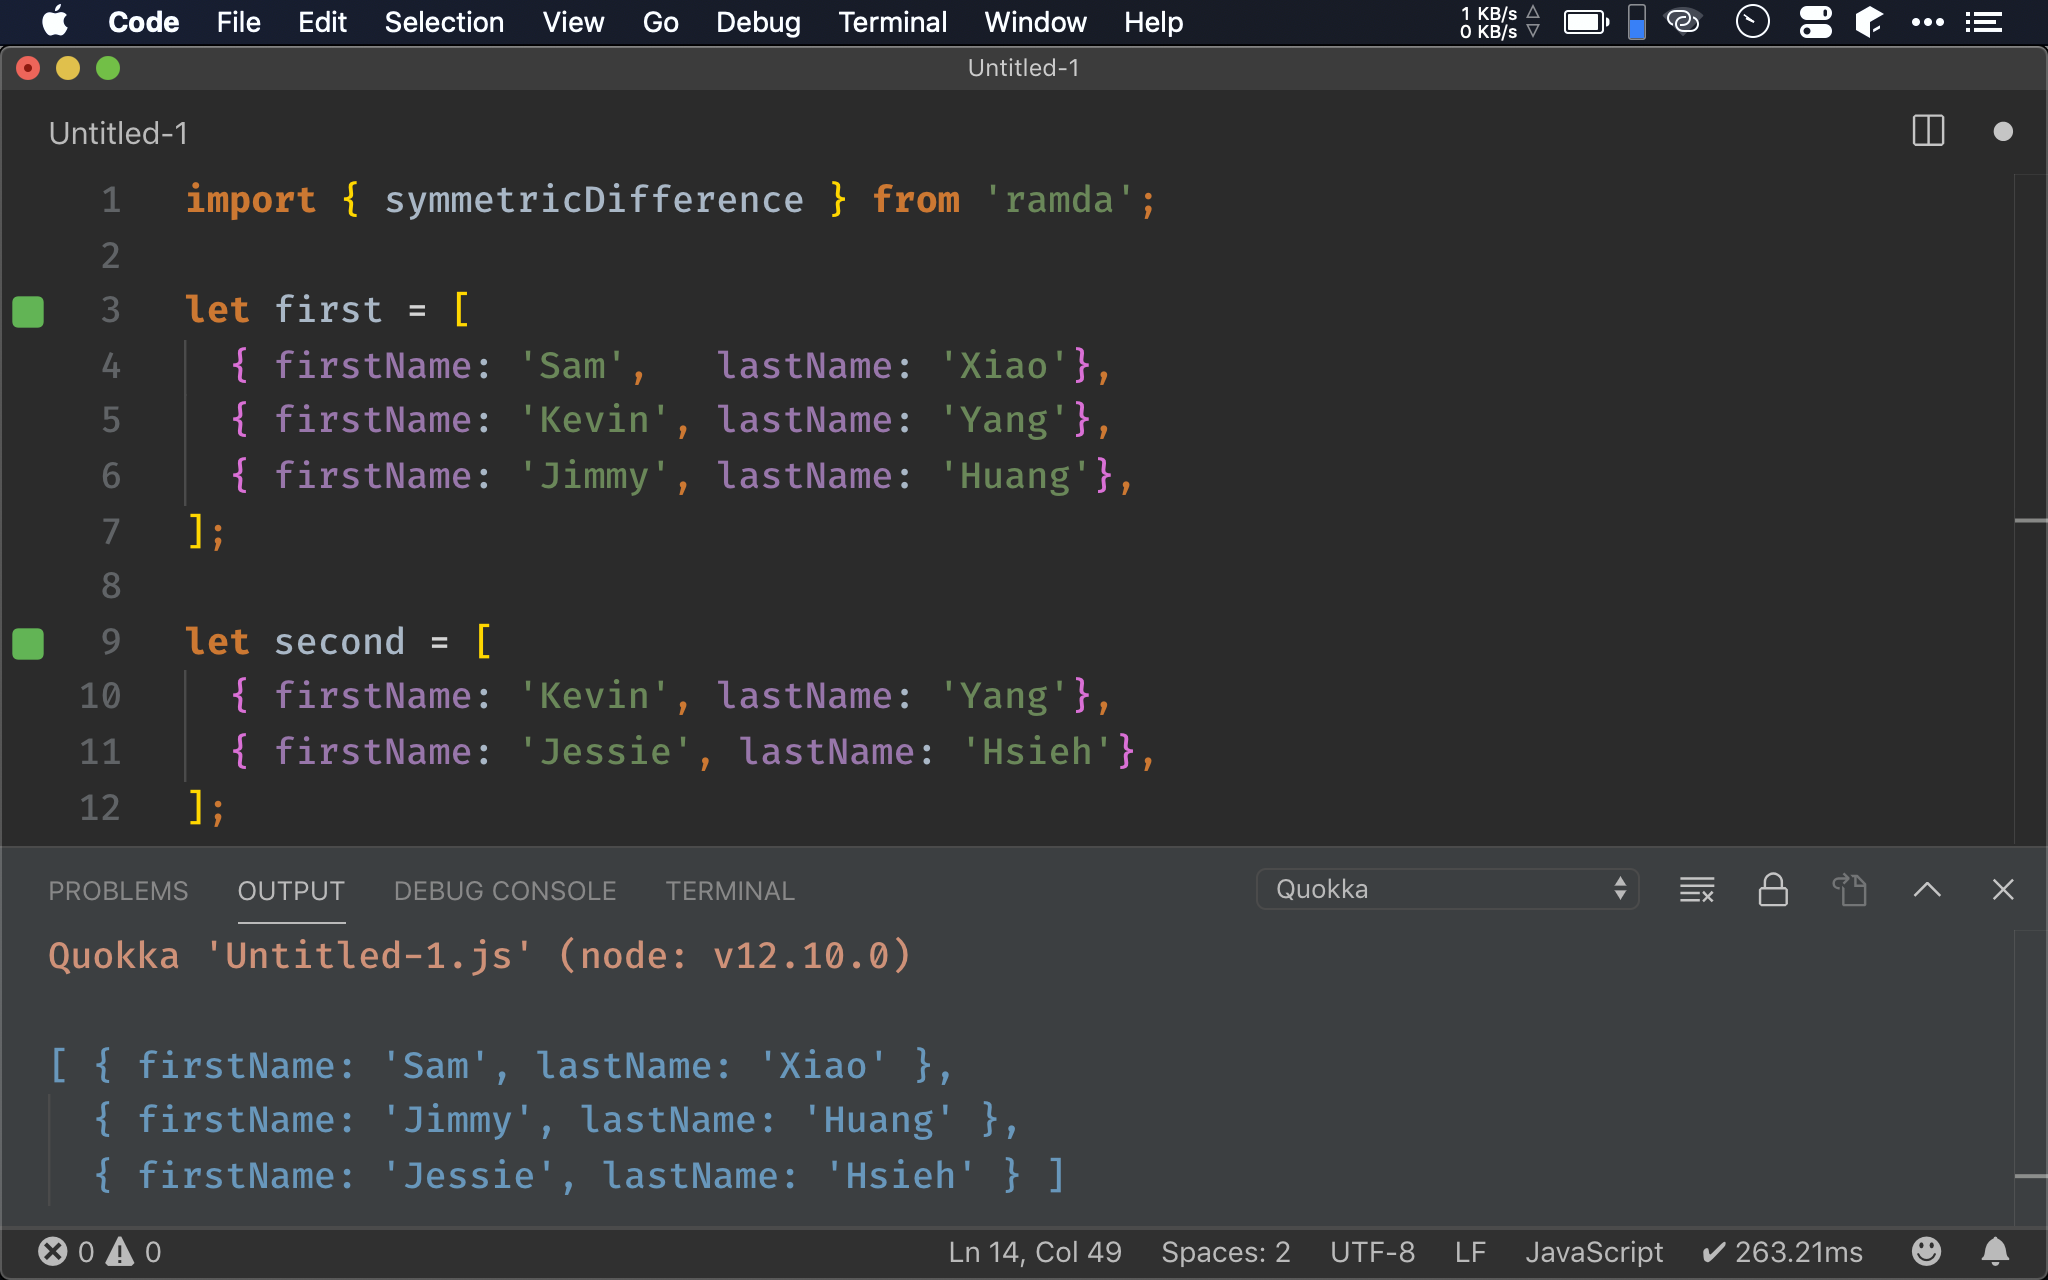Select encoding UTF-8 in status bar
The height and width of the screenshot is (1280, 2048).
coord(1372,1252)
